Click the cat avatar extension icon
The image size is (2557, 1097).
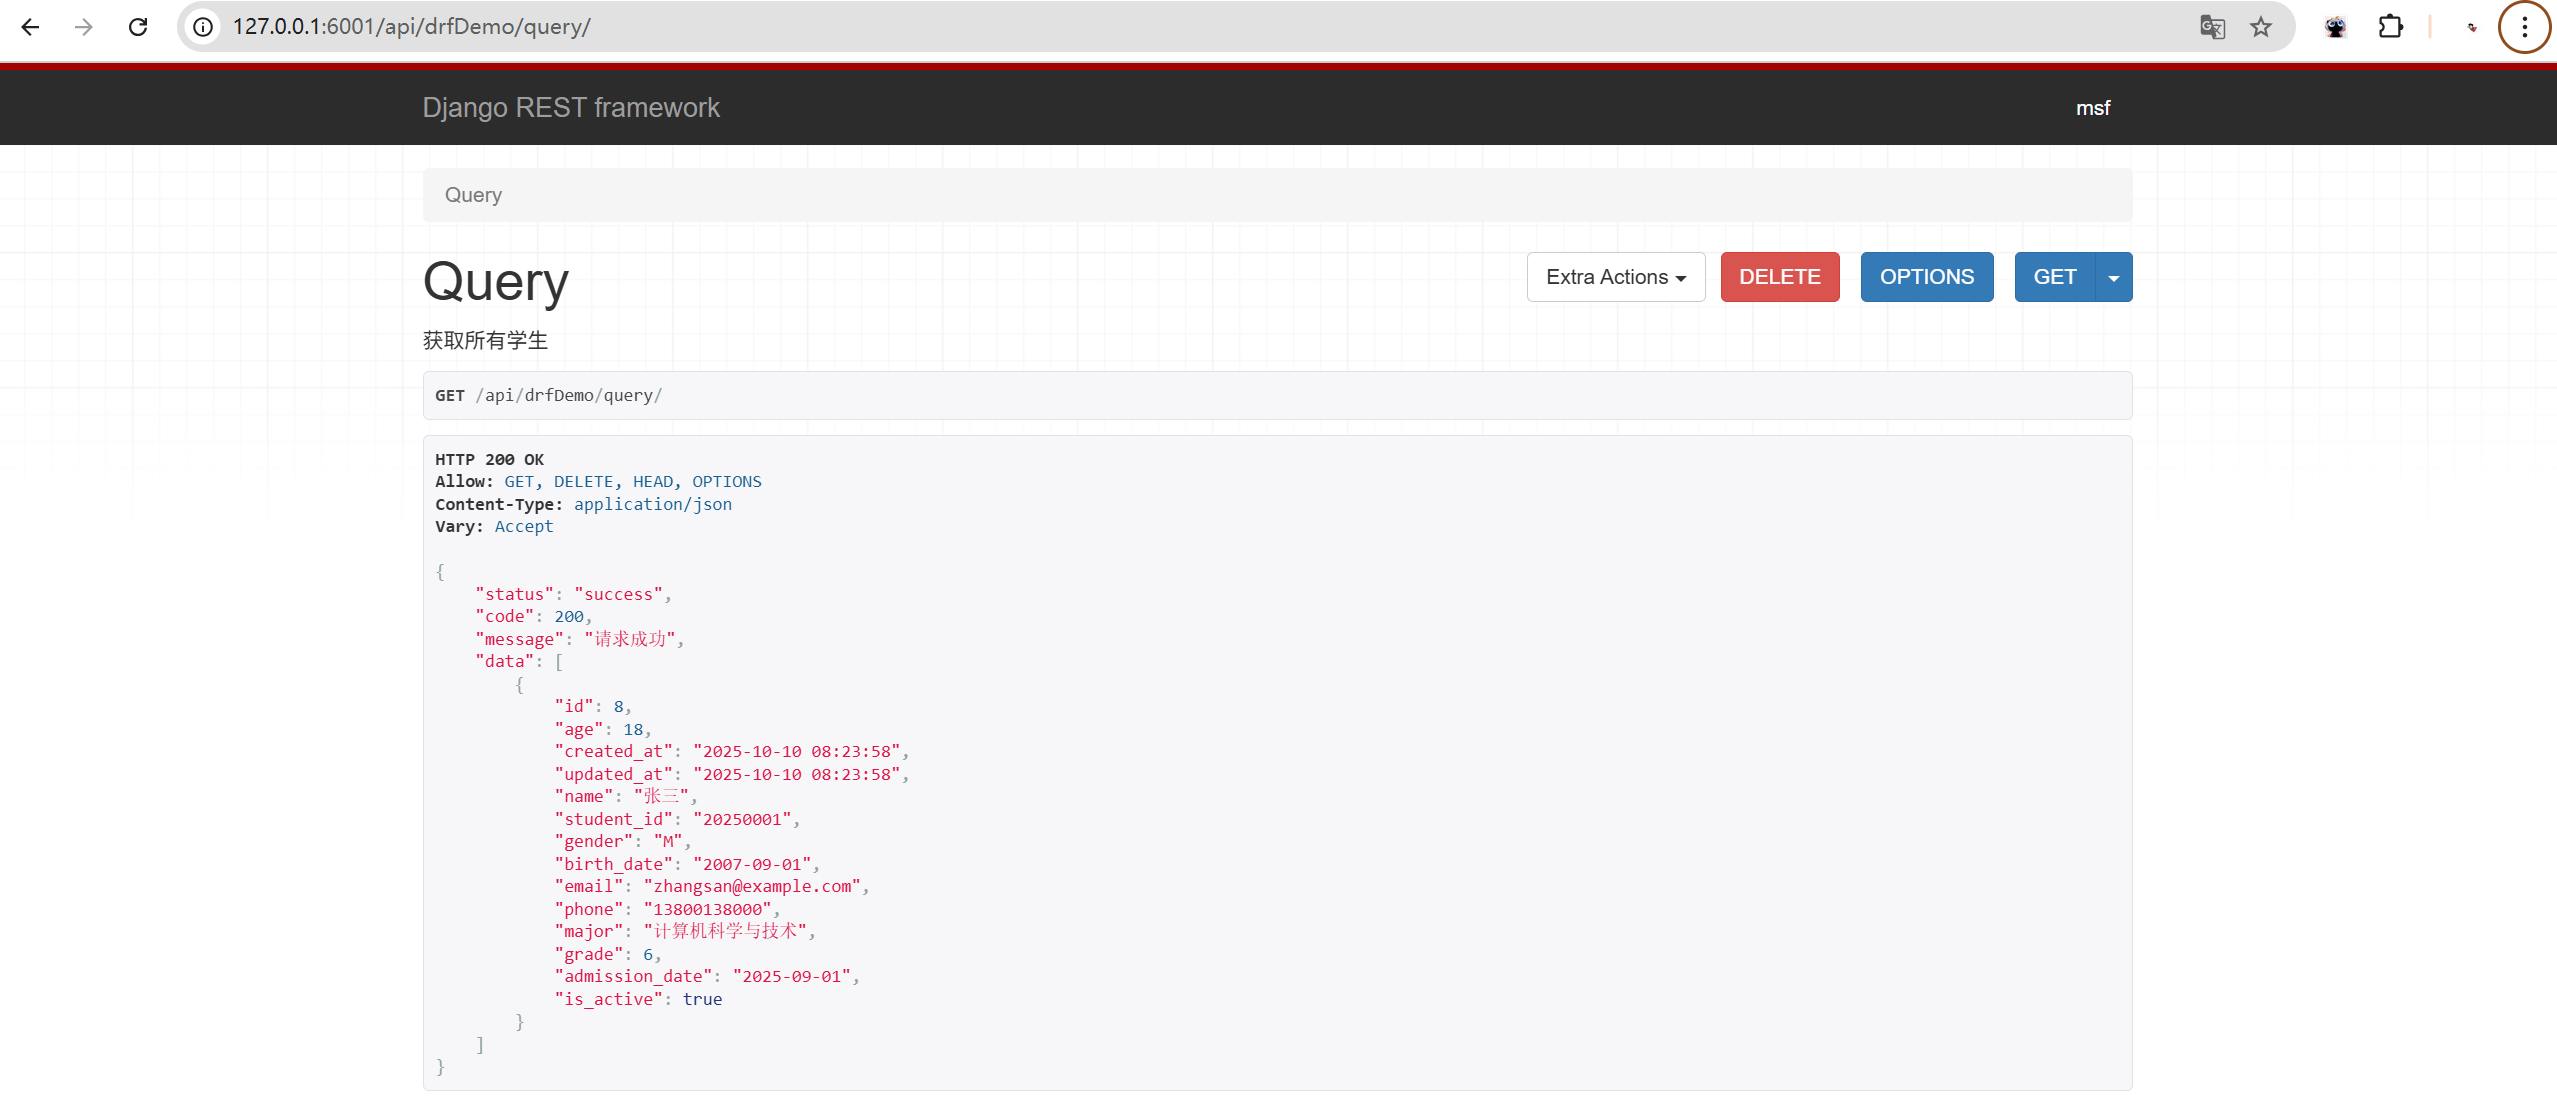click(2335, 27)
